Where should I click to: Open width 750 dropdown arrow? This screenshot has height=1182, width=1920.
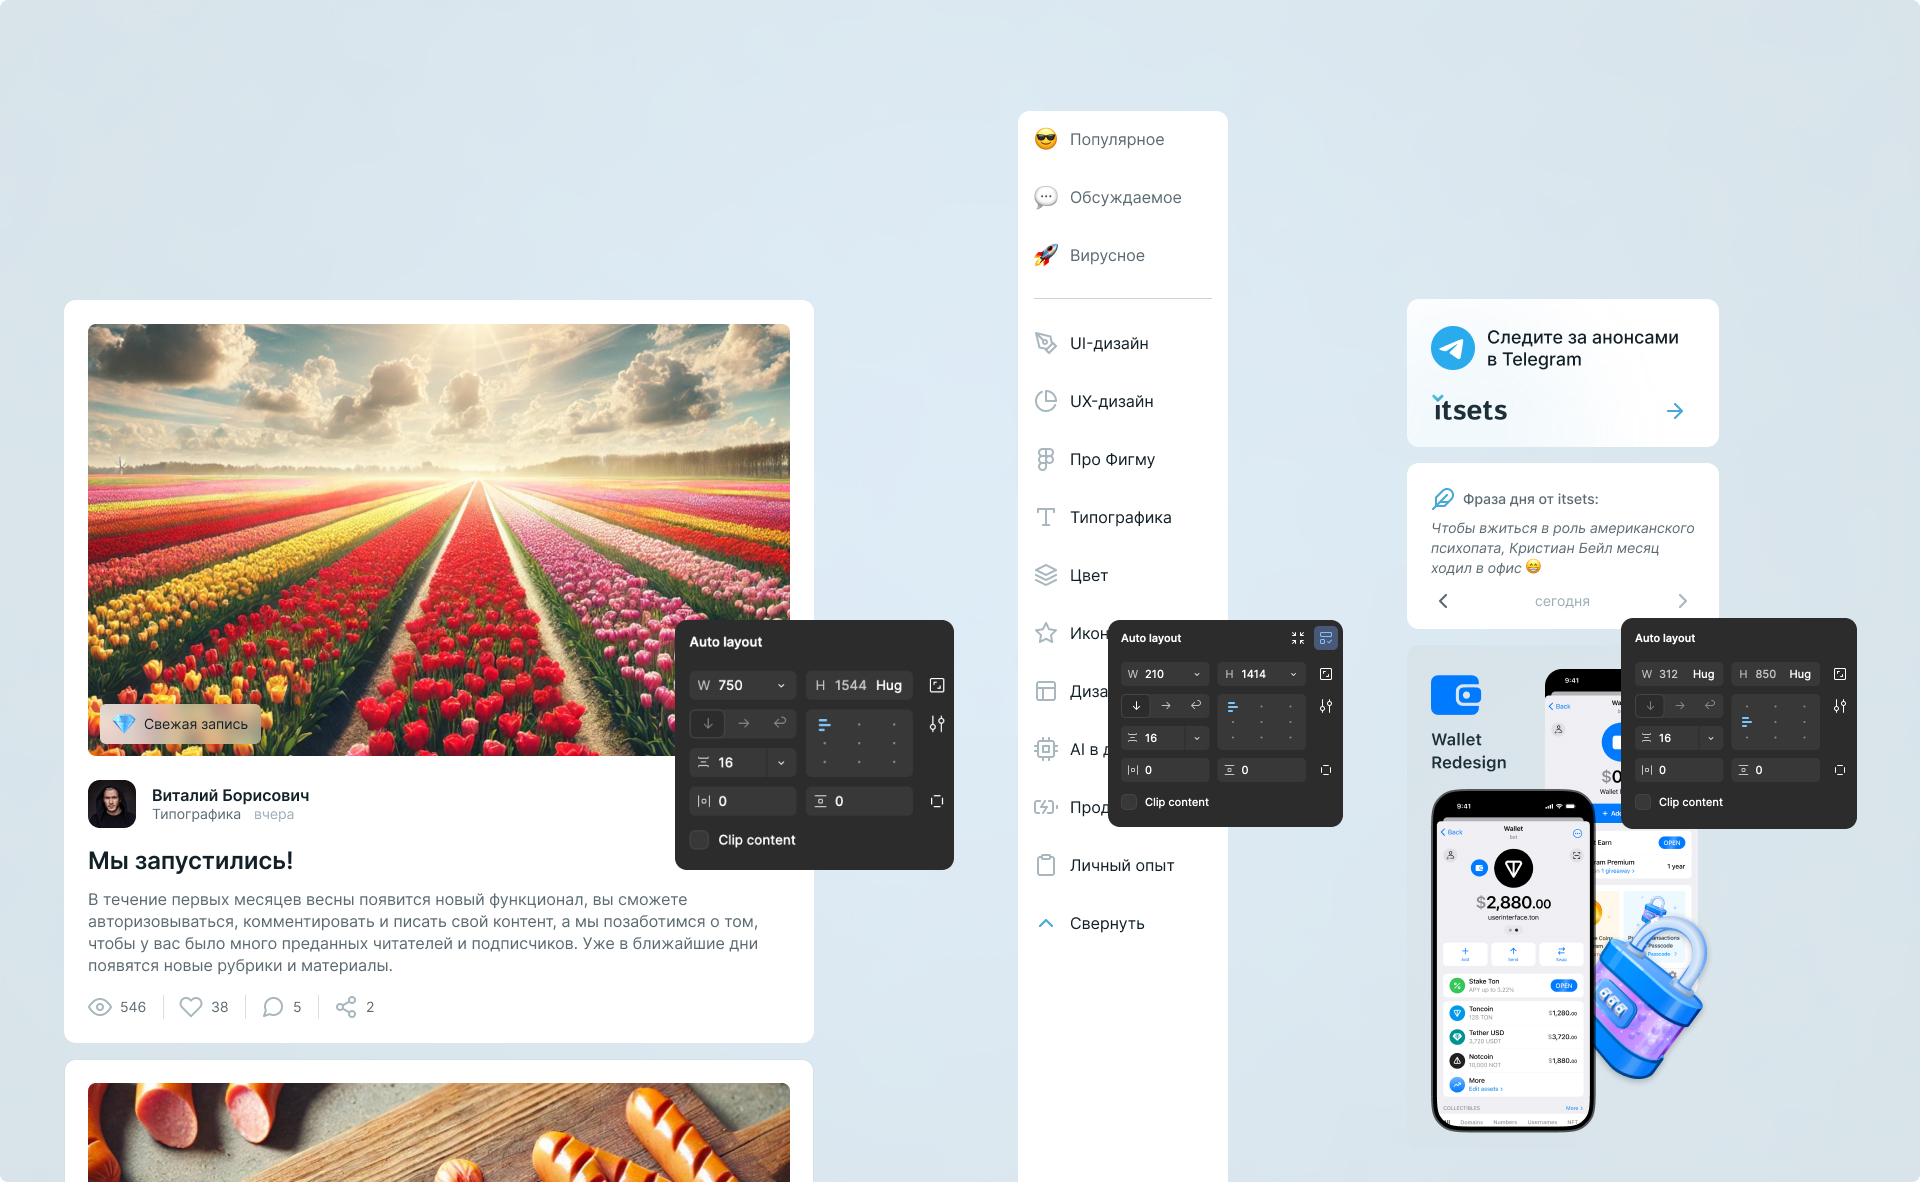(x=781, y=685)
